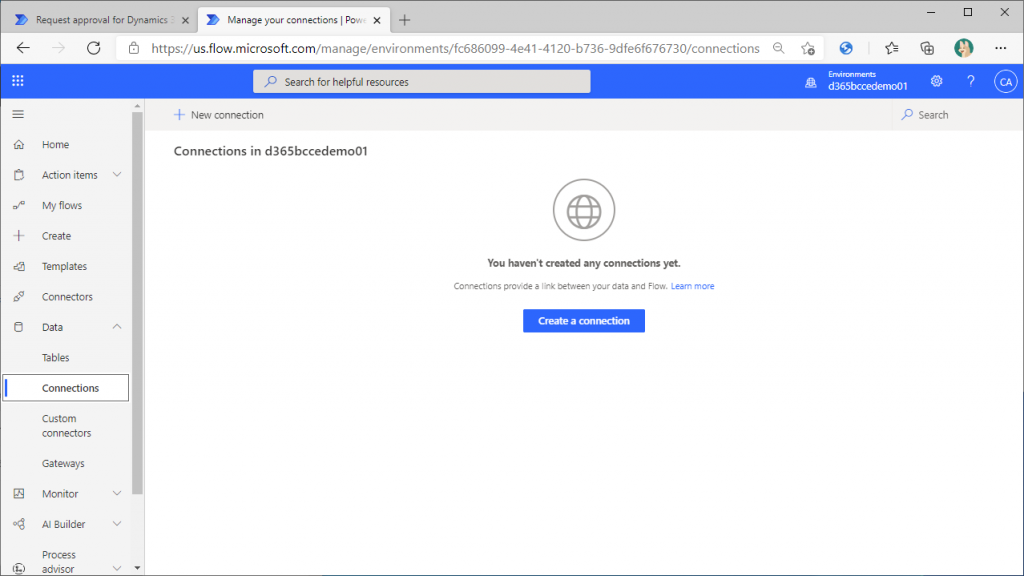
Task: Click the browser address bar URL
Action: 455,48
